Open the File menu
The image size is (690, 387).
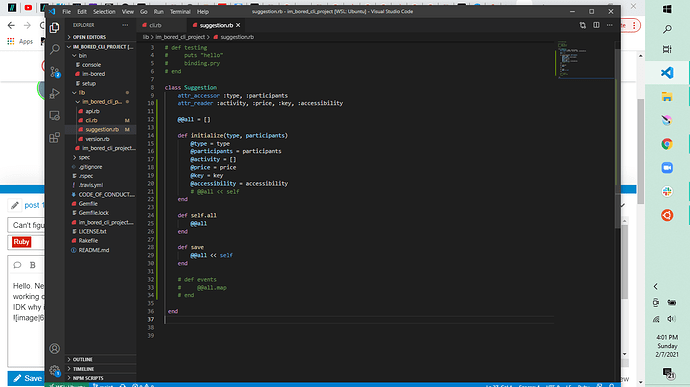click(66, 11)
